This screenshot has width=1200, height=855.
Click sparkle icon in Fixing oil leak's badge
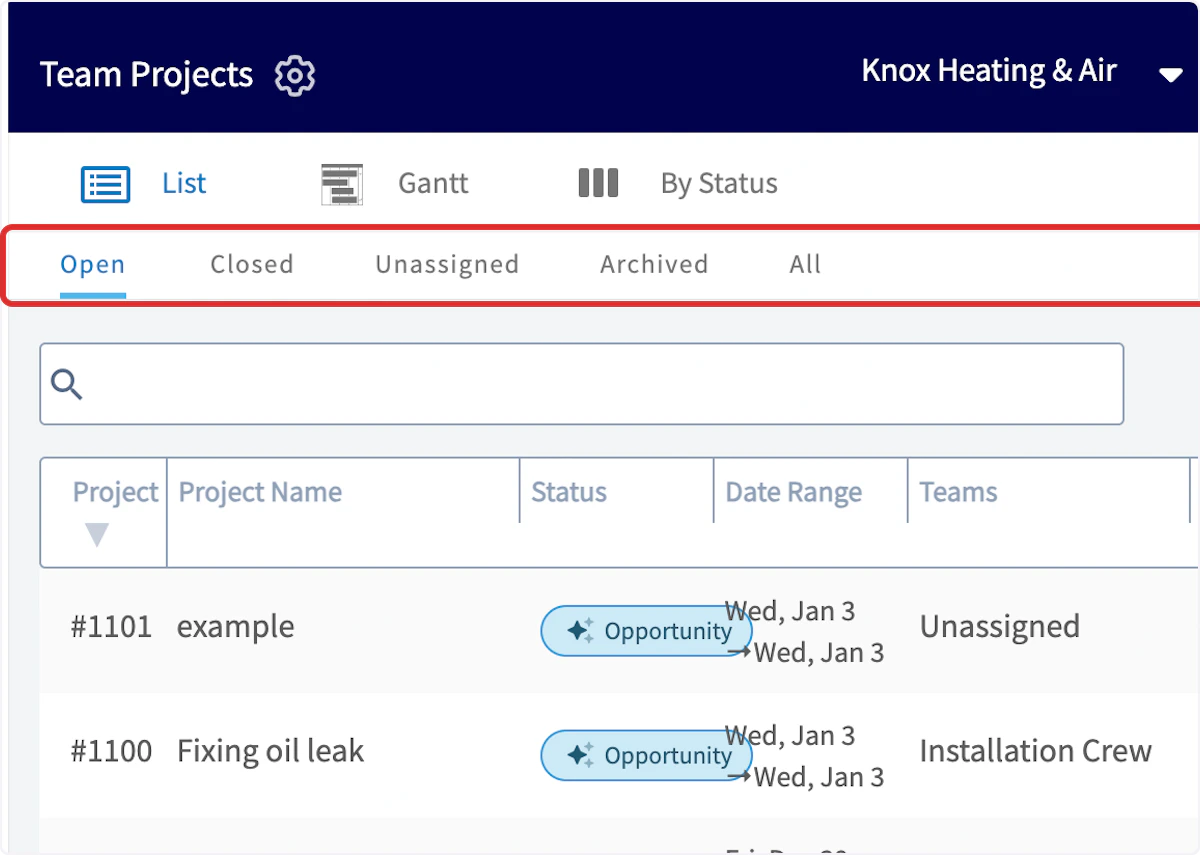[x=581, y=755]
